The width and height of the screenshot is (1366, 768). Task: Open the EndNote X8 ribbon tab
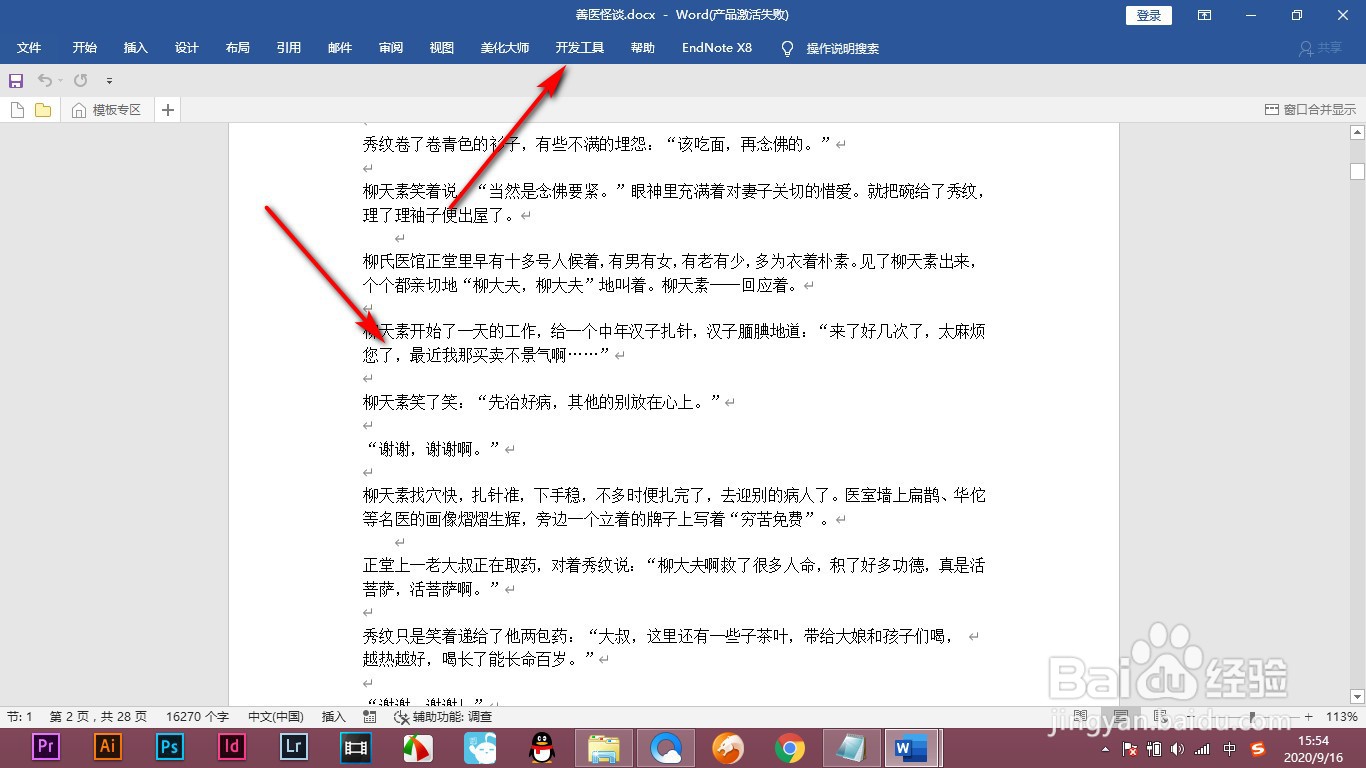(x=716, y=47)
